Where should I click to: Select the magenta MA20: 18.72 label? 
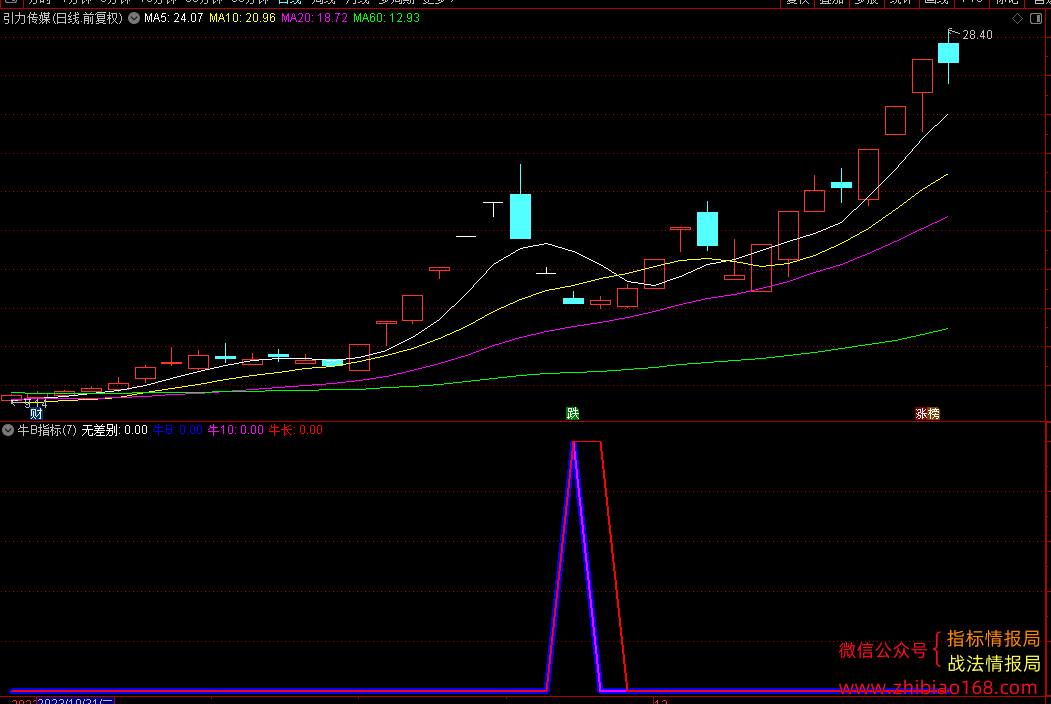click(314, 18)
